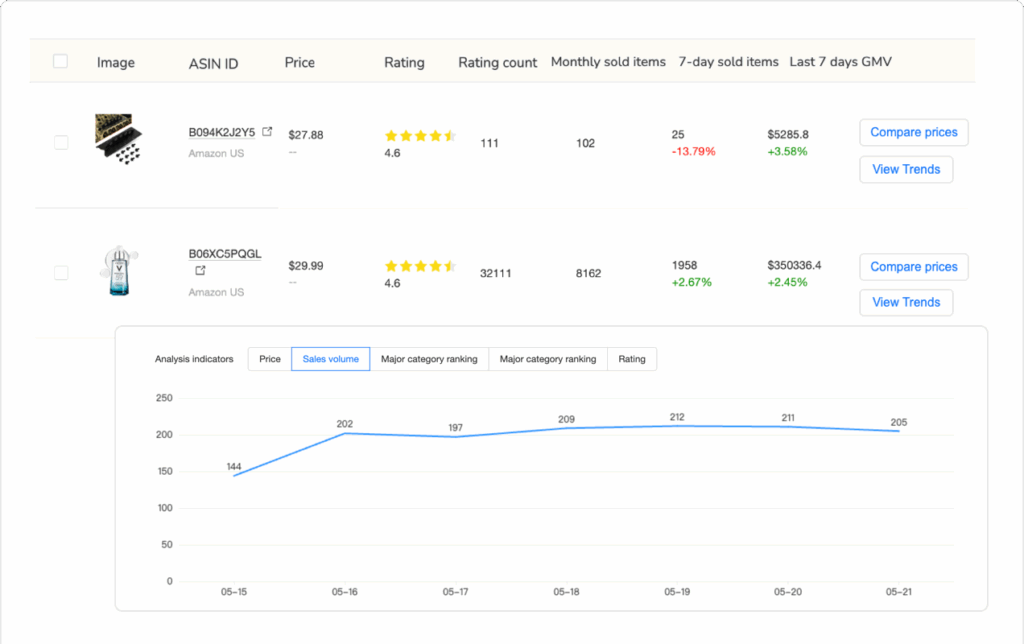
Task: Click Compare prices for the $27.88 product
Action: click(x=913, y=132)
